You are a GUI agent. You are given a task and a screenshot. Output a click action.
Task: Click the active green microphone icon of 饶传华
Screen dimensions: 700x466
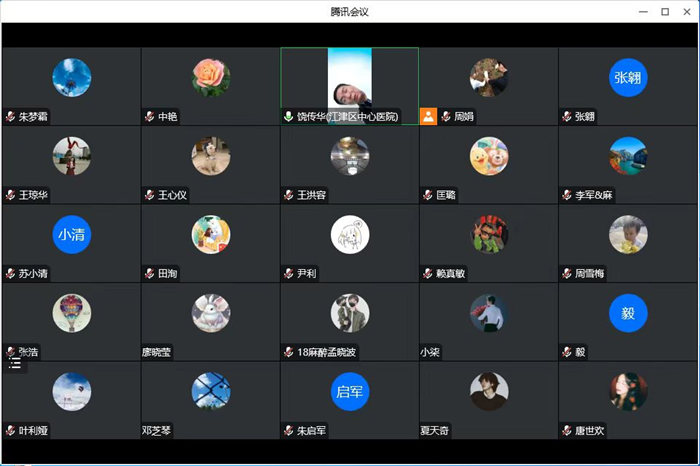pos(289,117)
